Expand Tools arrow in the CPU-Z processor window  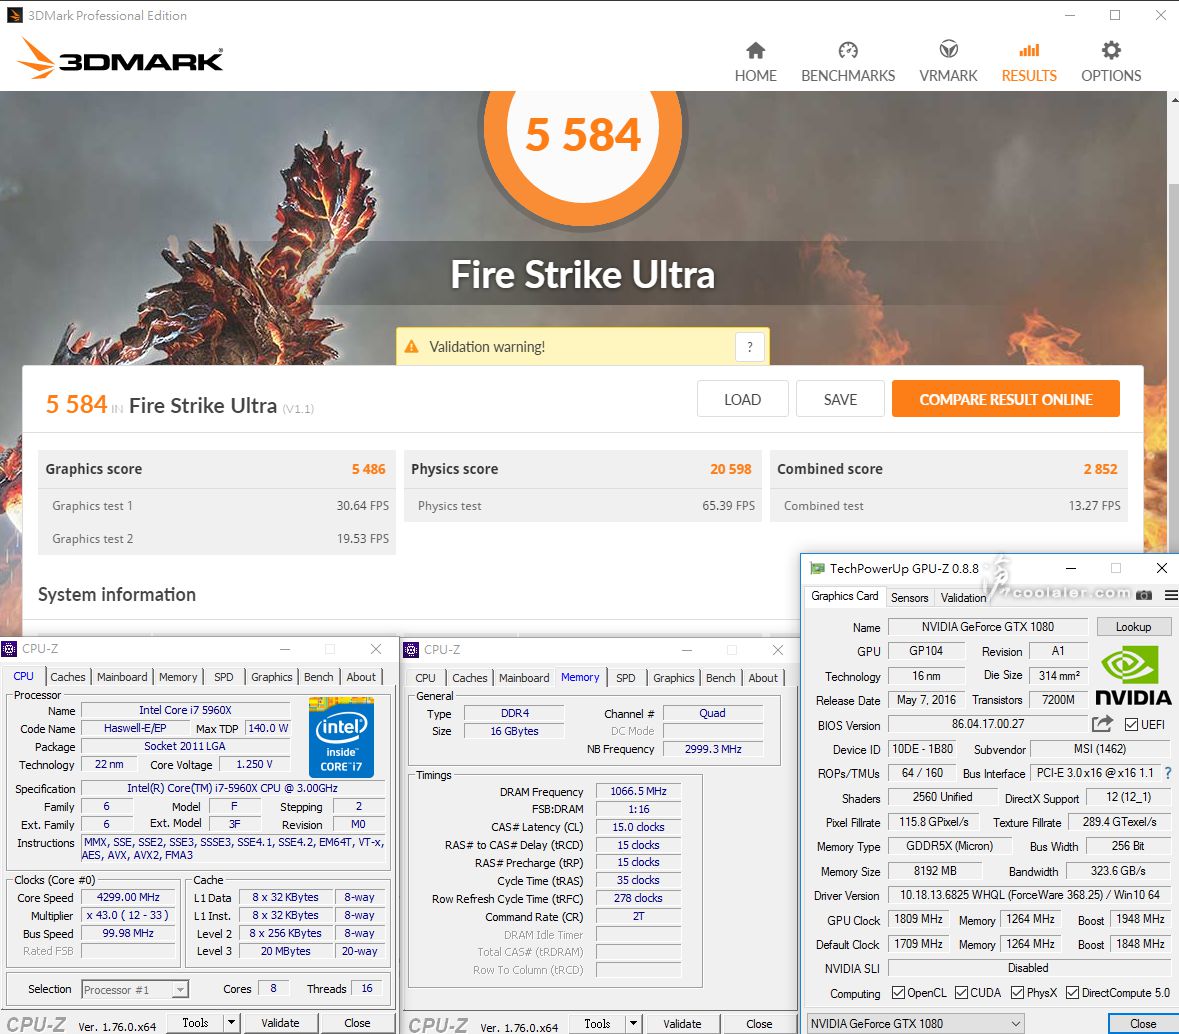(x=232, y=1023)
